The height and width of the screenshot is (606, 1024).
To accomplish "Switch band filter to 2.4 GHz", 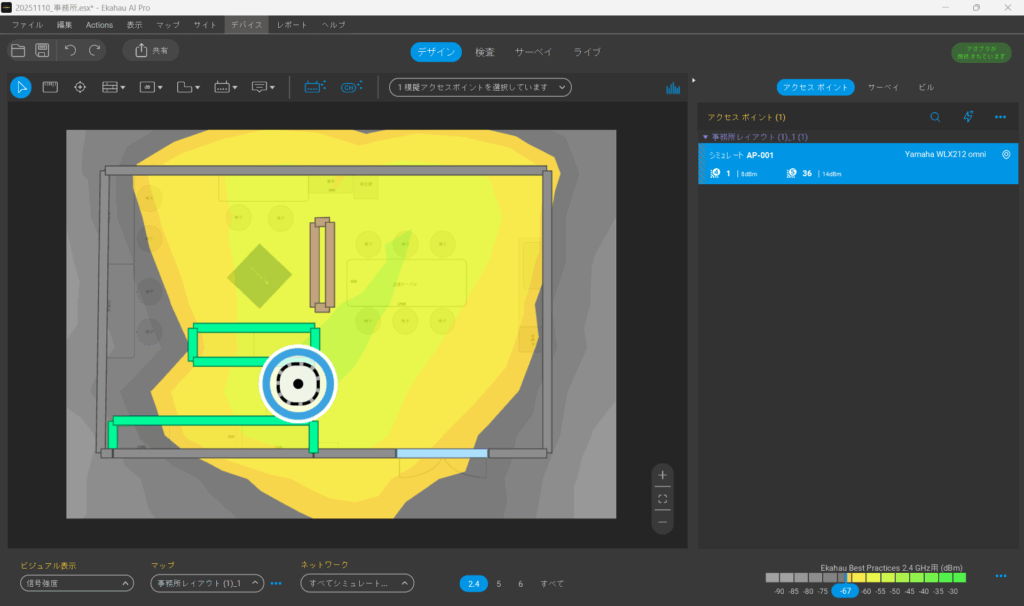I will click(x=474, y=583).
